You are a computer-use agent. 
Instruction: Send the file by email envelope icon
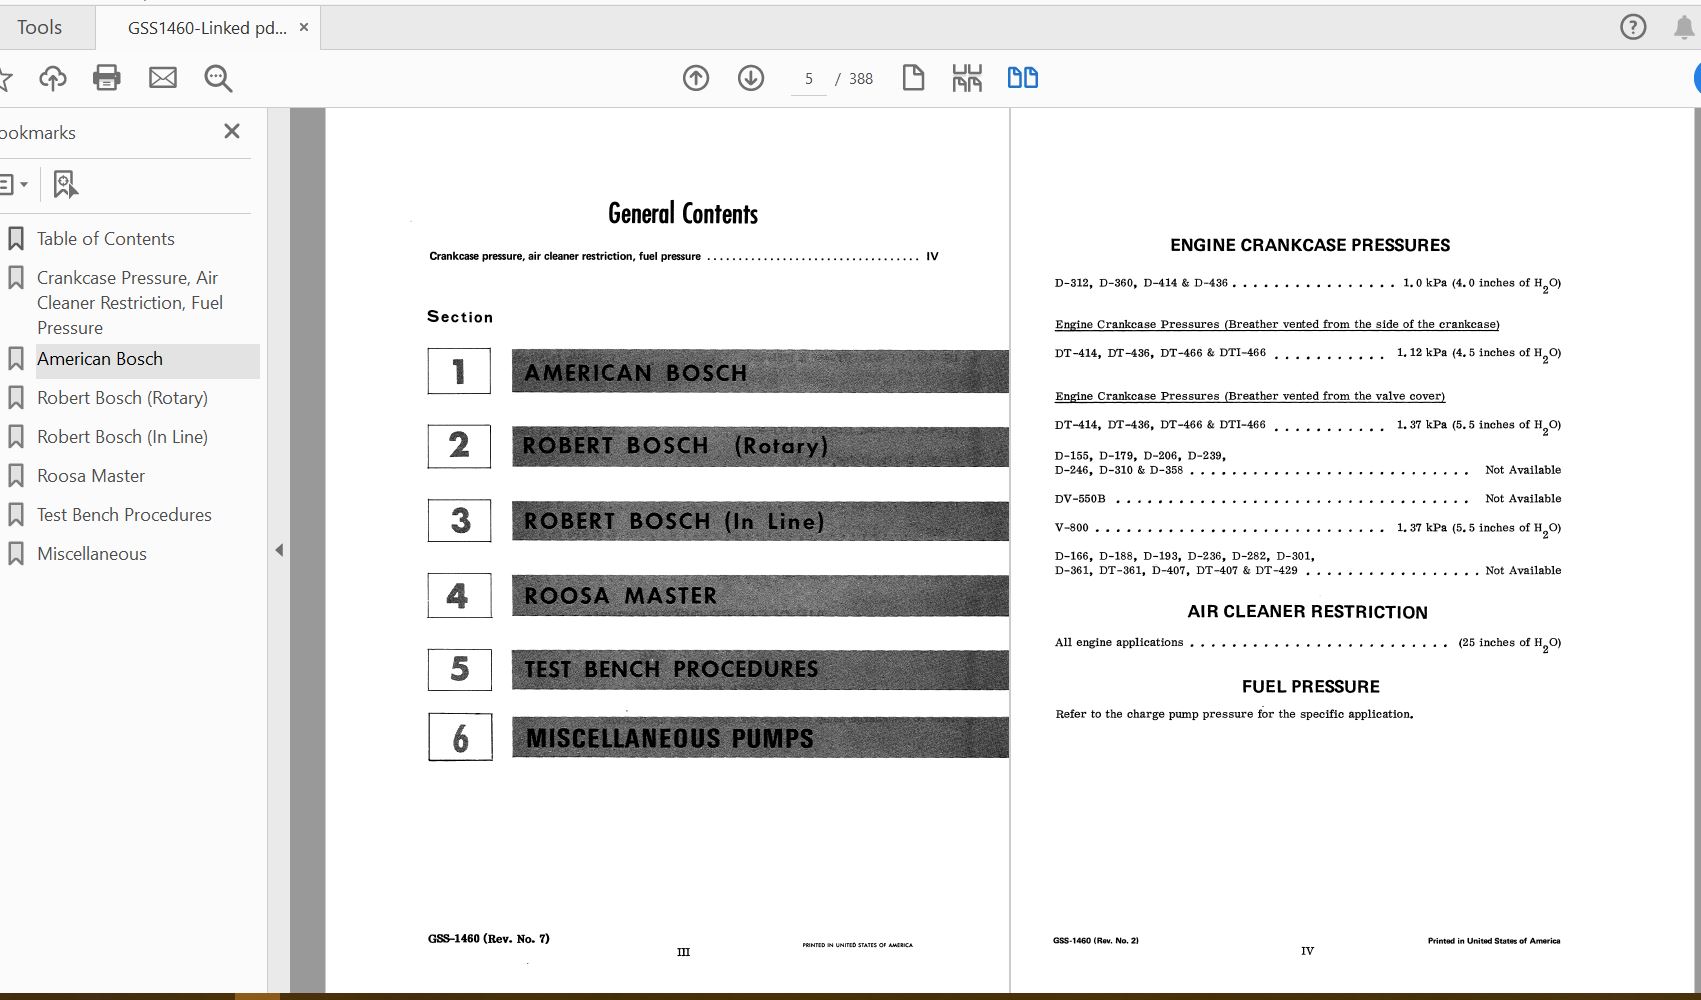(163, 78)
